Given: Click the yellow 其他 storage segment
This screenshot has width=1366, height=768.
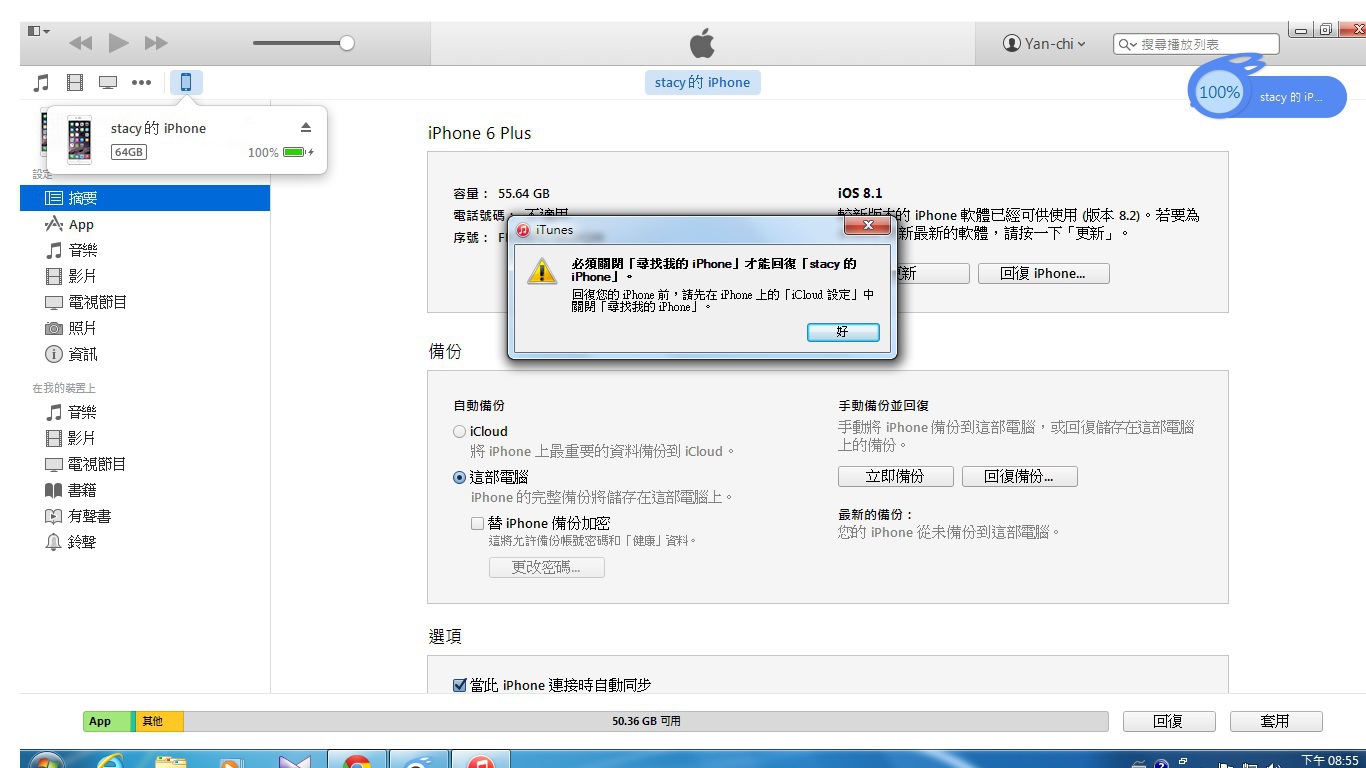Looking at the screenshot, I should (158, 721).
